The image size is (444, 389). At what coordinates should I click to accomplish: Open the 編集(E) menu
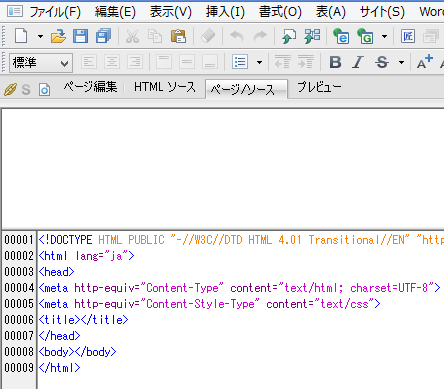(x=115, y=12)
